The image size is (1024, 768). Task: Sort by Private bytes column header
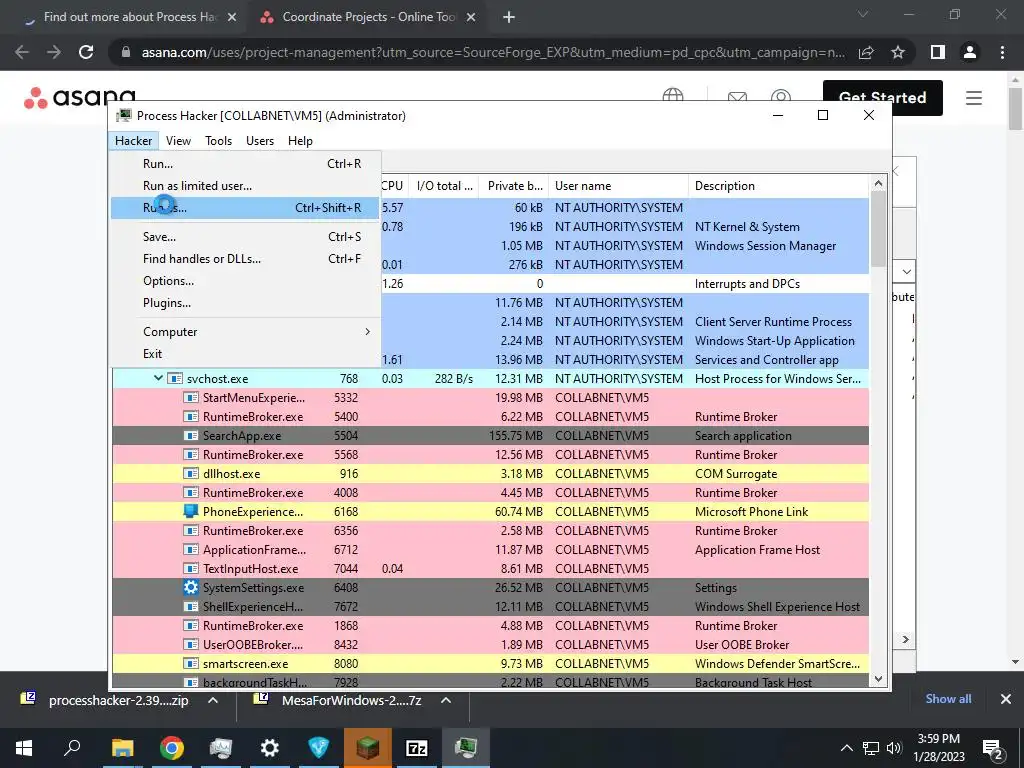pos(514,185)
